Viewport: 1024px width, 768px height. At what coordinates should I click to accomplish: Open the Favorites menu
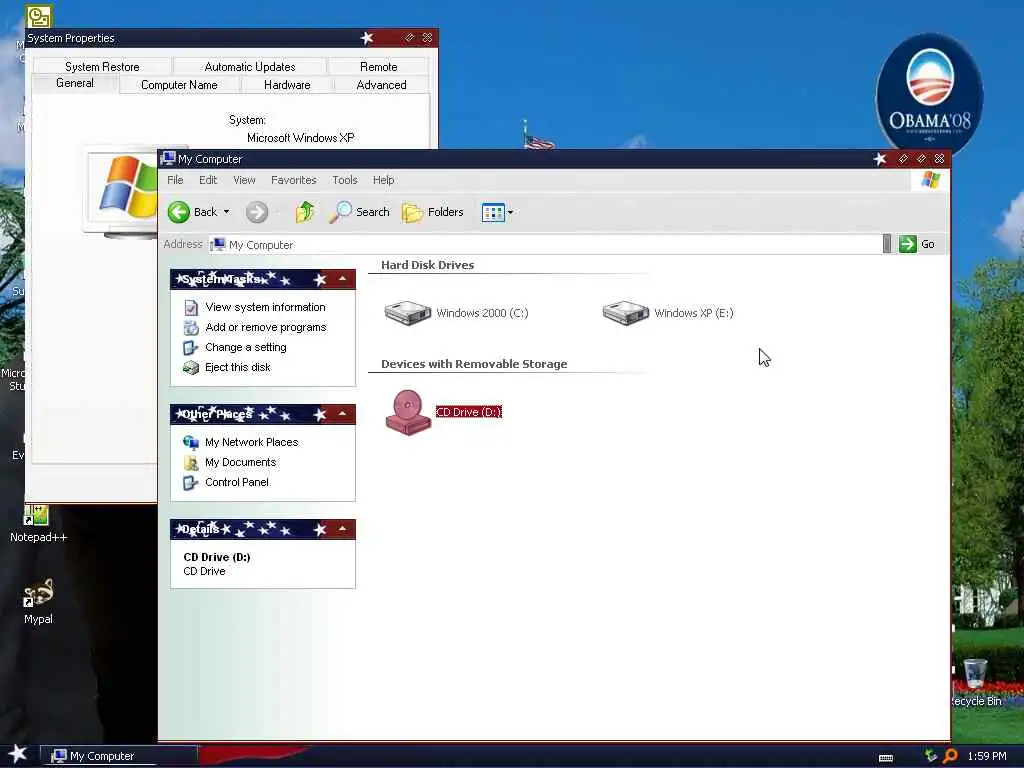click(293, 180)
